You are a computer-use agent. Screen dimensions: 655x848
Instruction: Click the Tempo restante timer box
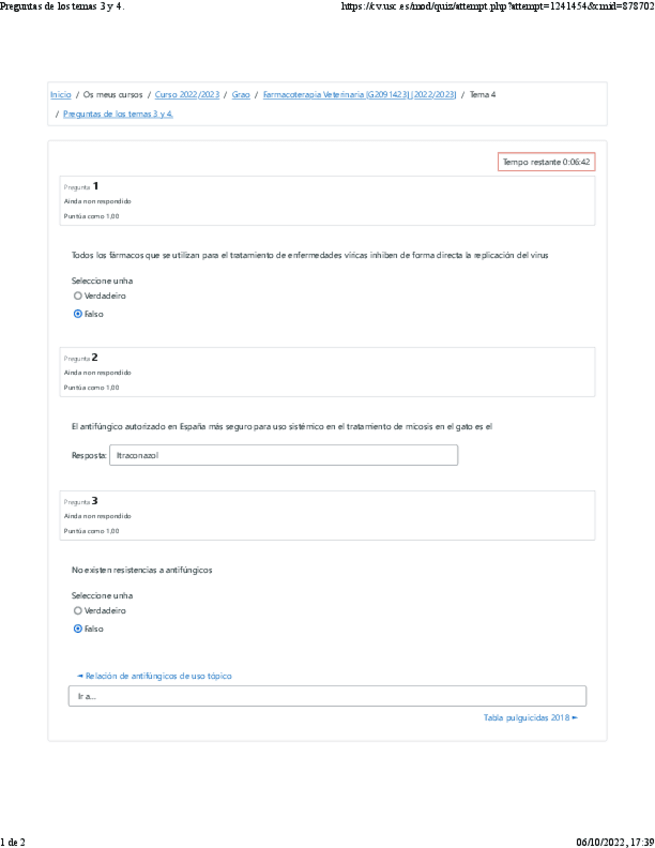tap(546, 162)
